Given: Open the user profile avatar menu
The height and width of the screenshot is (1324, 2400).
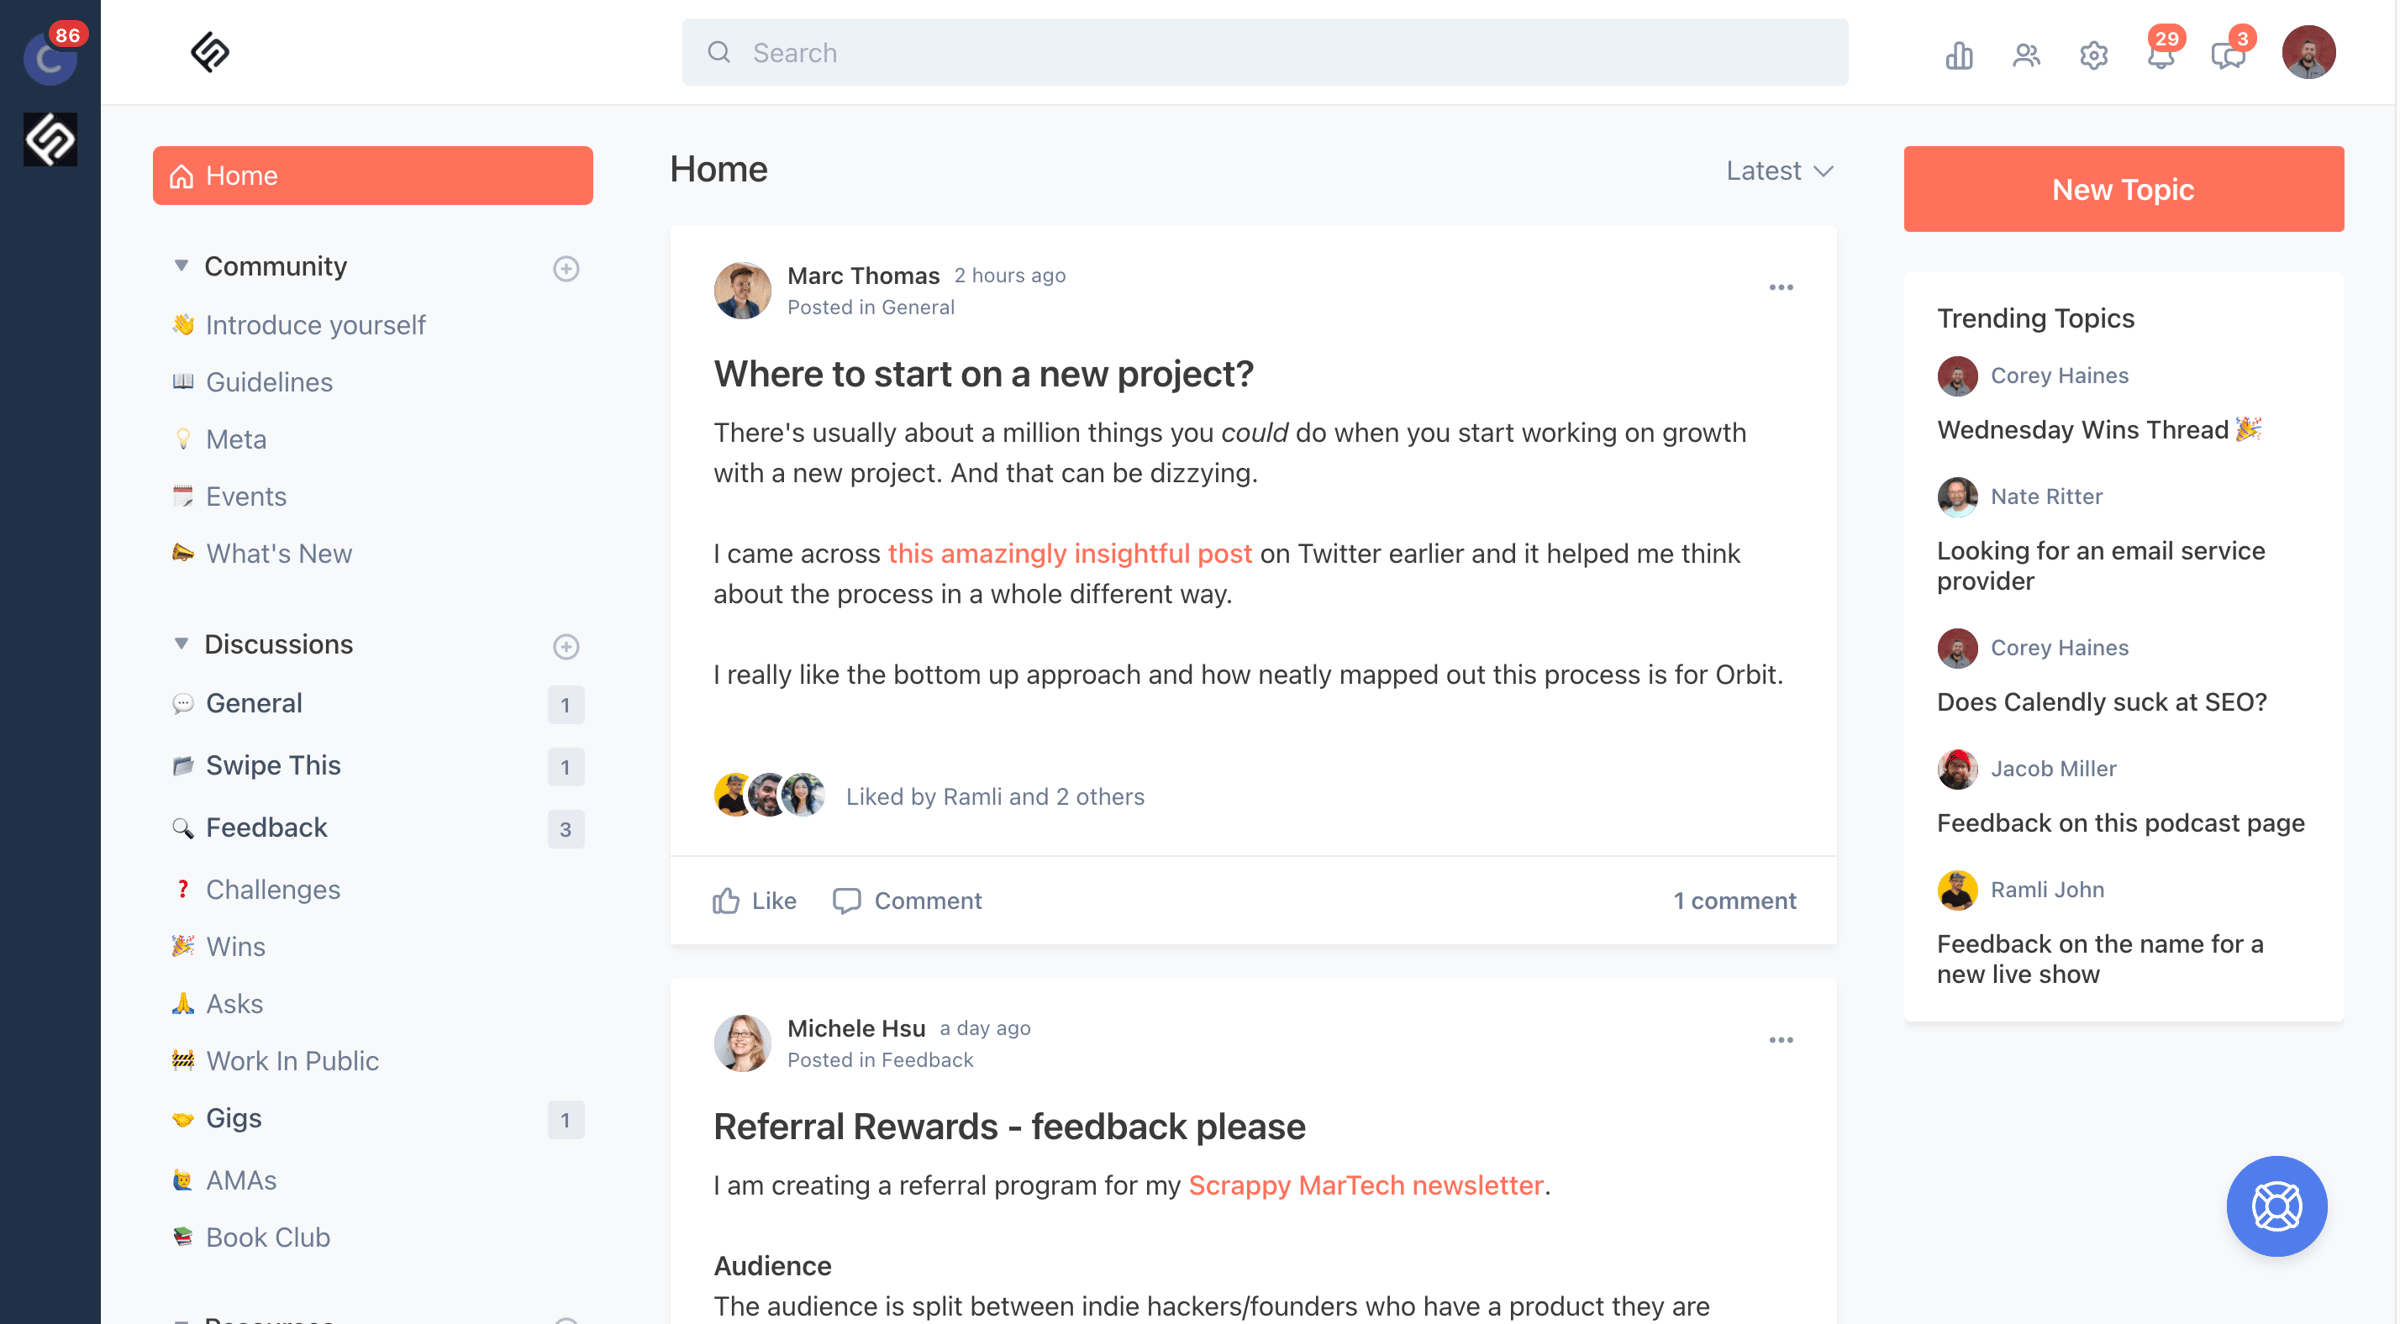Looking at the screenshot, I should (x=2308, y=52).
